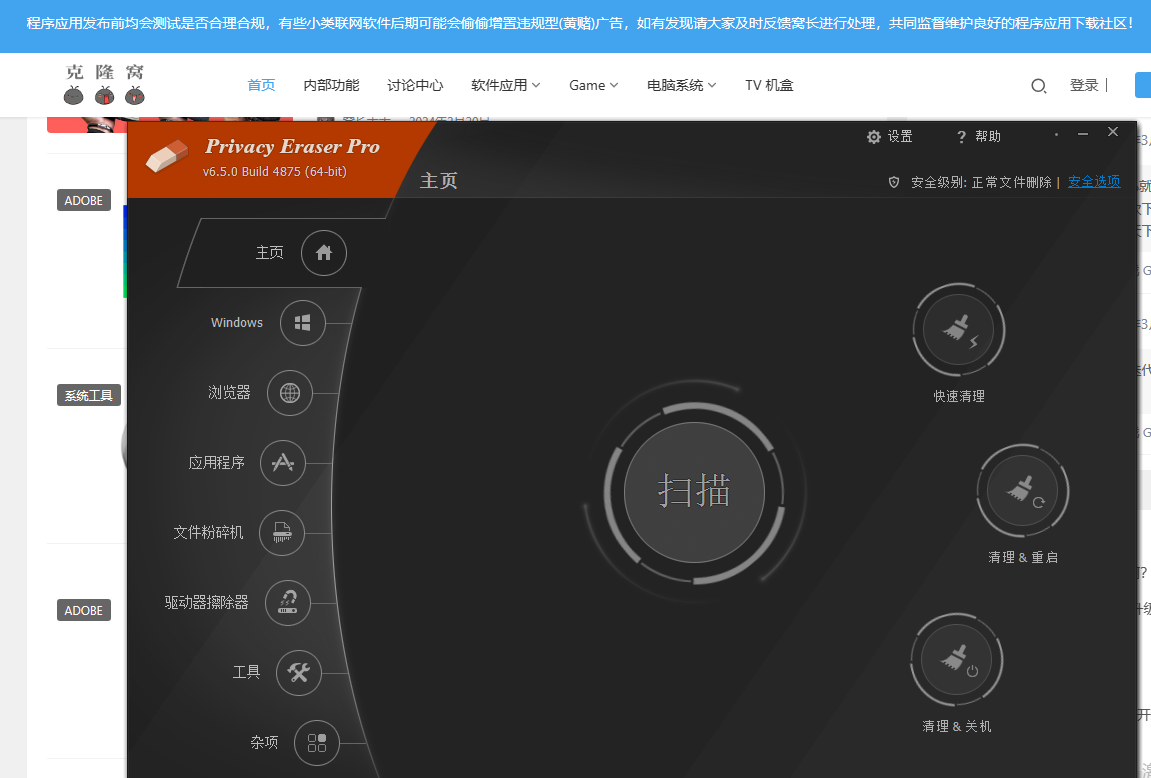Expand the 软件应用 dropdown menu
This screenshot has width=1151, height=778.
[x=506, y=85]
